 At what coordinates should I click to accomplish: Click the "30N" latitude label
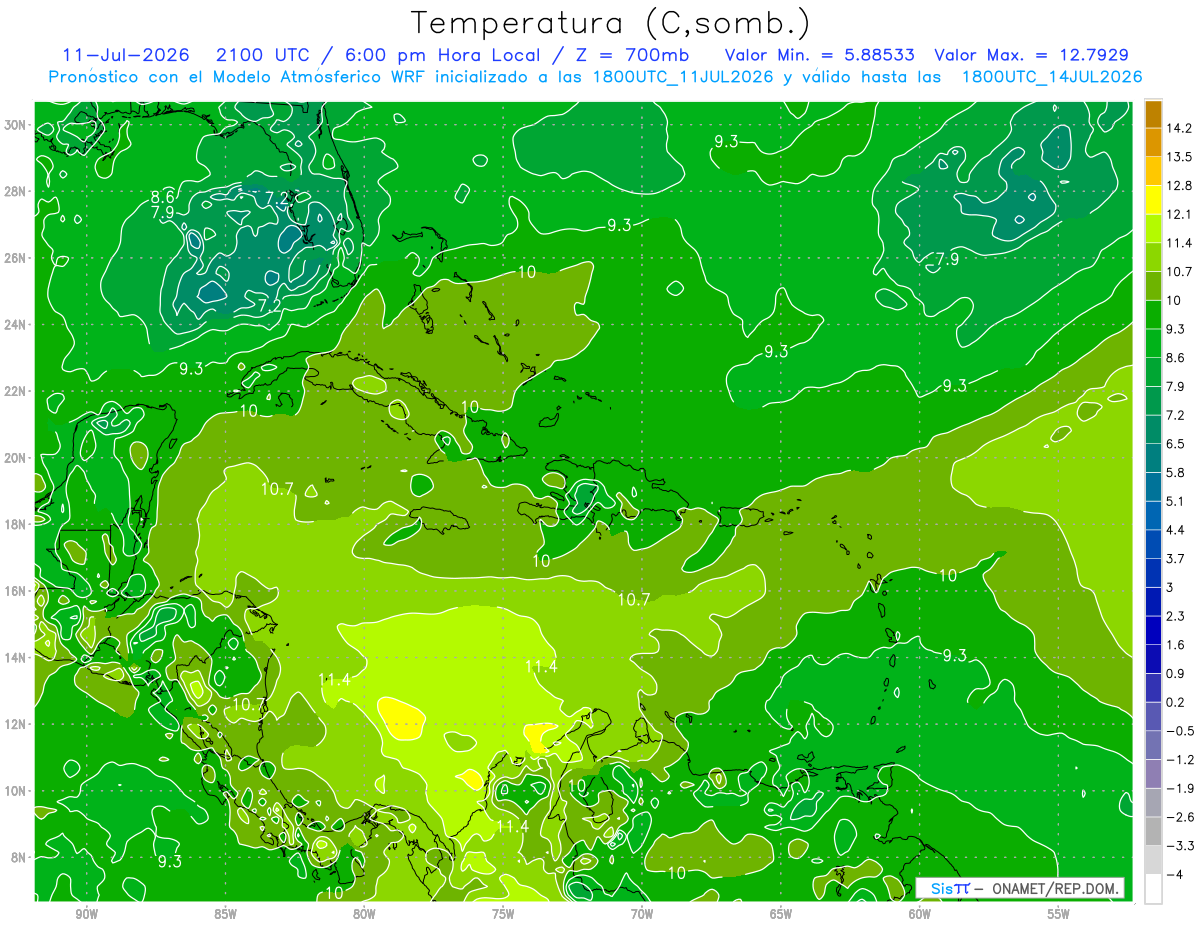tap(15, 125)
